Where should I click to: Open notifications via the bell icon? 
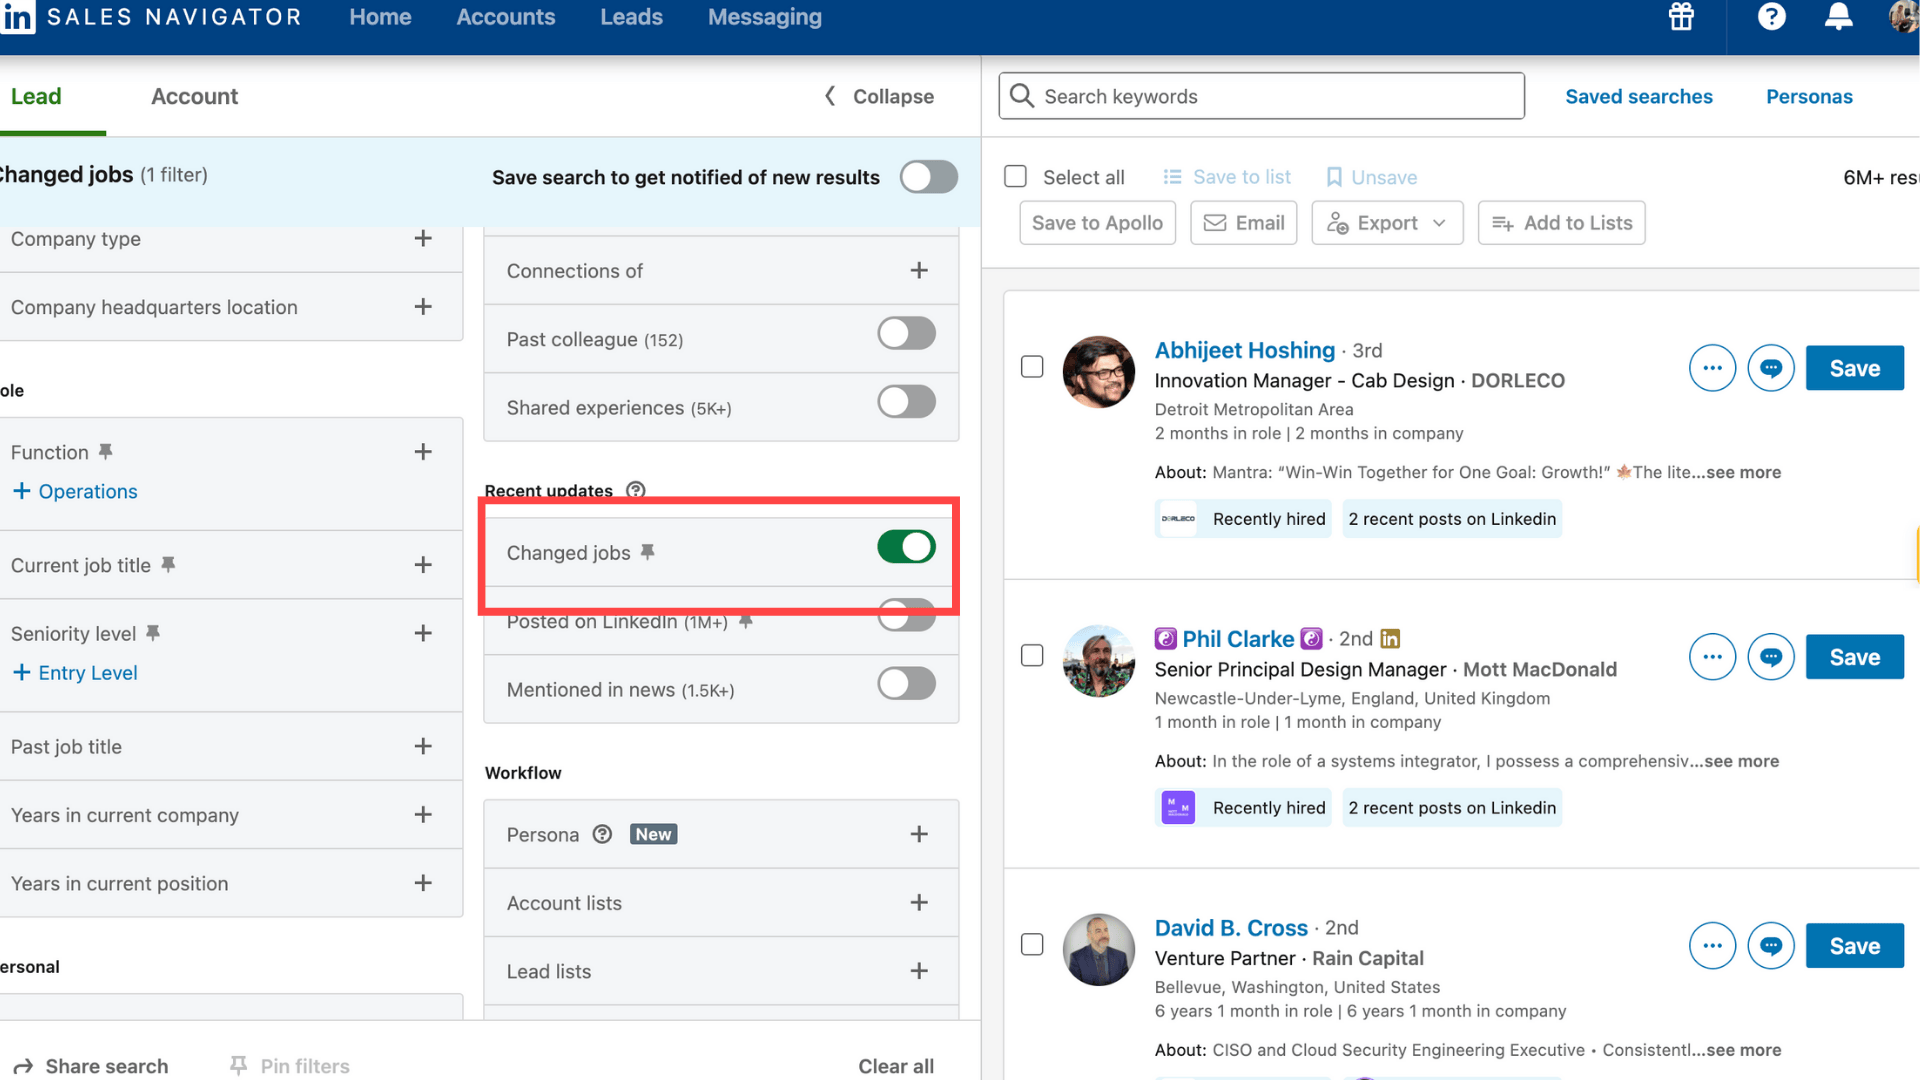tap(1838, 17)
